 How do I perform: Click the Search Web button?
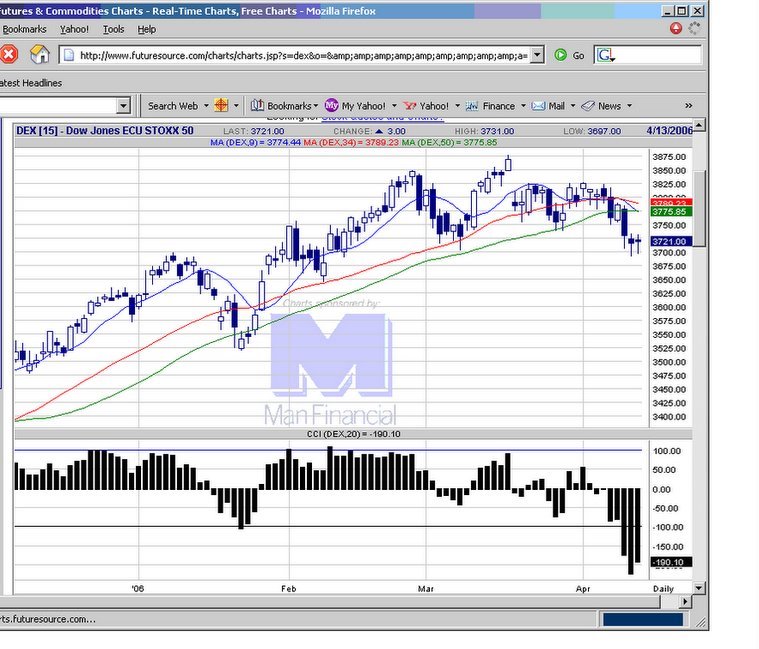point(173,106)
